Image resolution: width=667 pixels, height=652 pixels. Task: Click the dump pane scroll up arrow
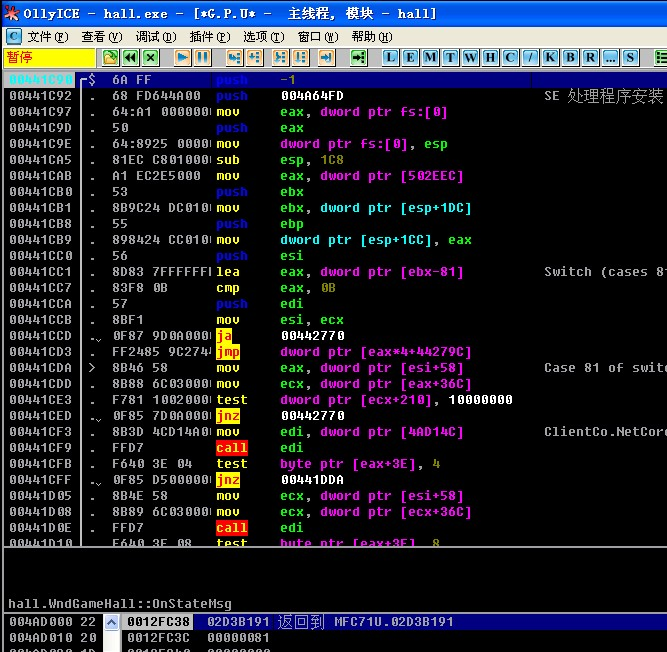click(111, 622)
